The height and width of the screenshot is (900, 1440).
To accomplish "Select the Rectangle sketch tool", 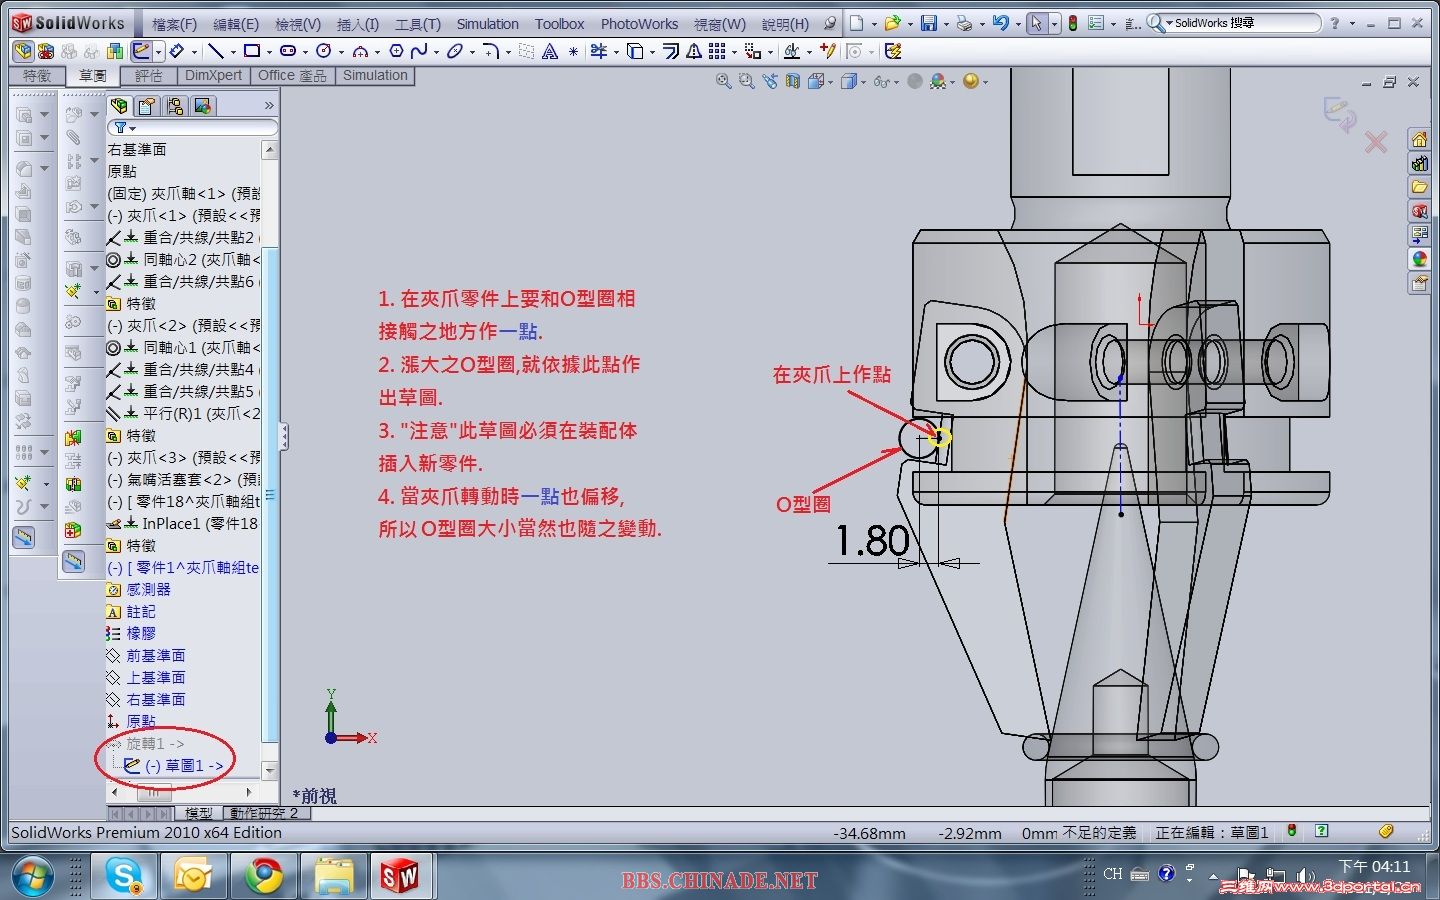I will [252, 51].
